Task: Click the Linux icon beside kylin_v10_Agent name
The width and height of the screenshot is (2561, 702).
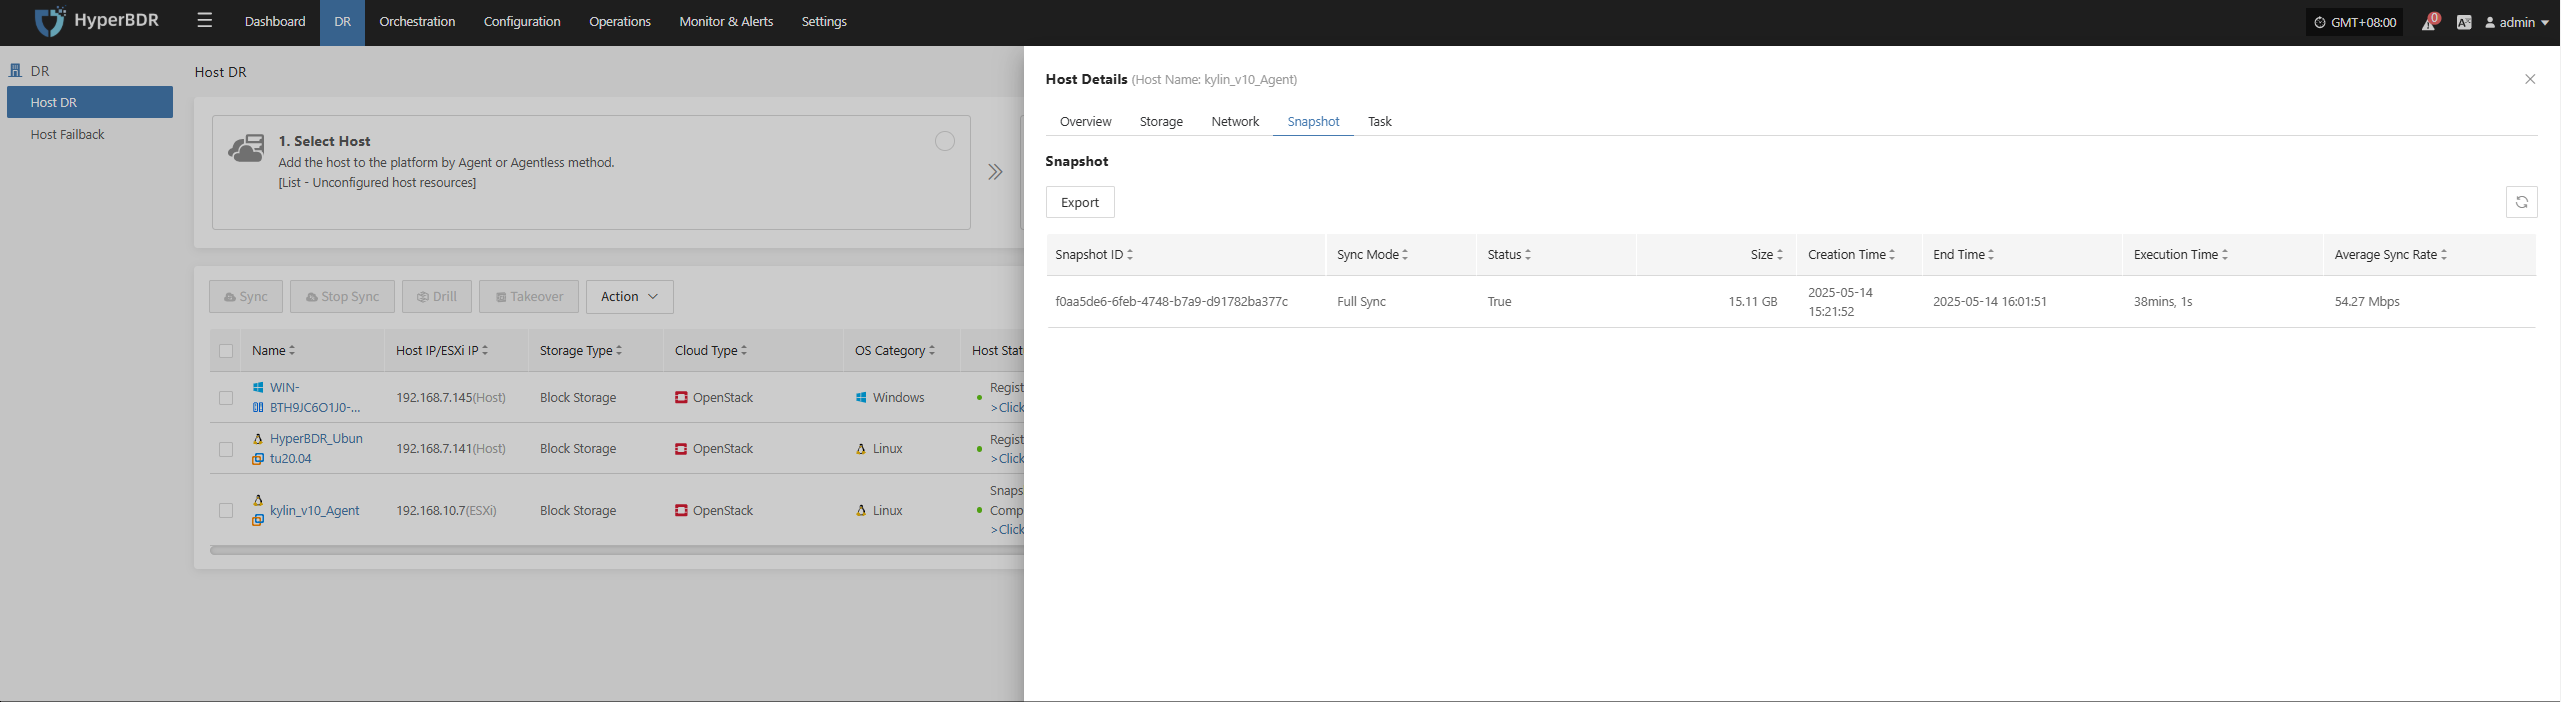Action: coord(258,499)
